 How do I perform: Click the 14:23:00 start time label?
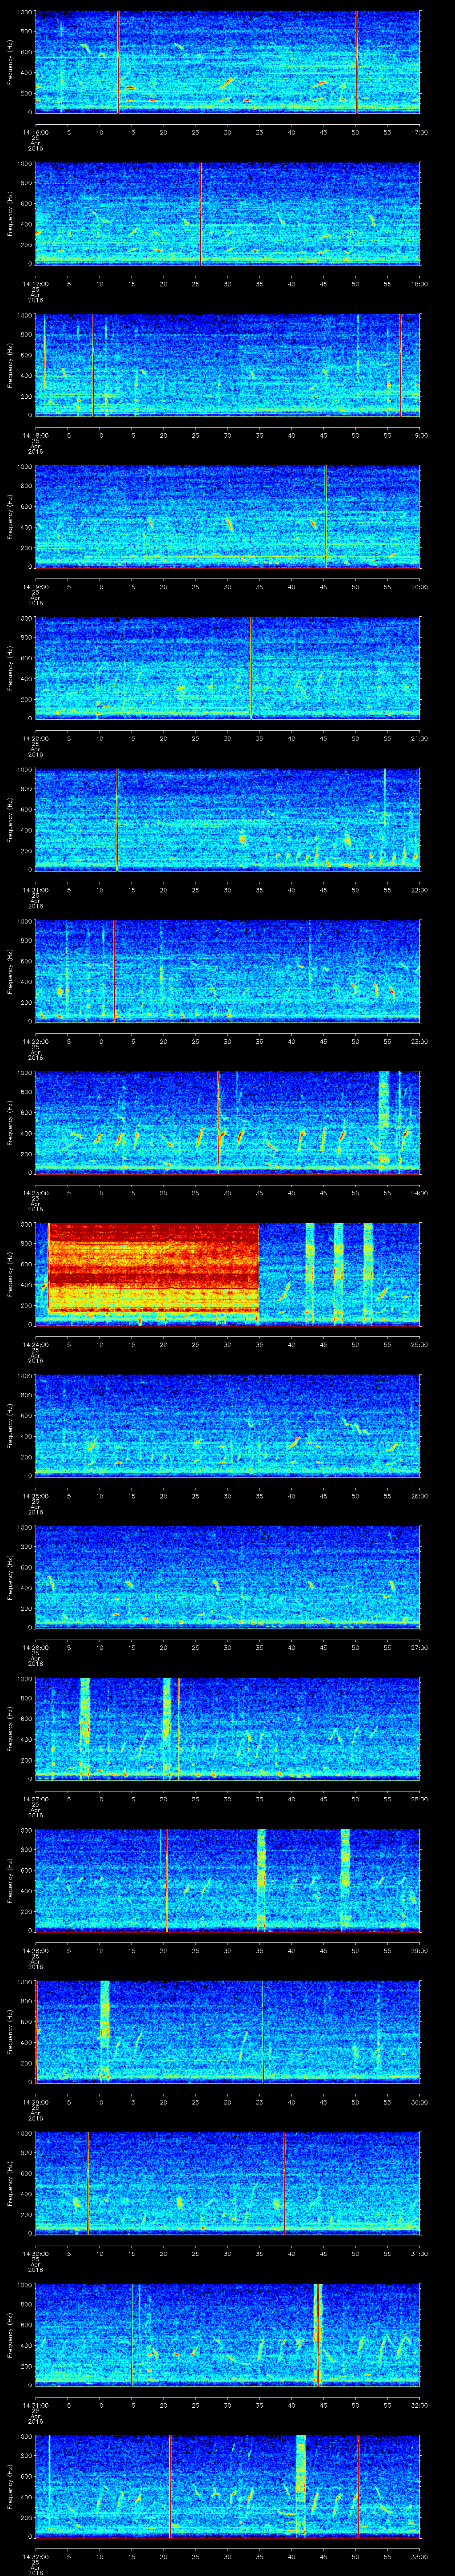click(x=36, y=1193)
